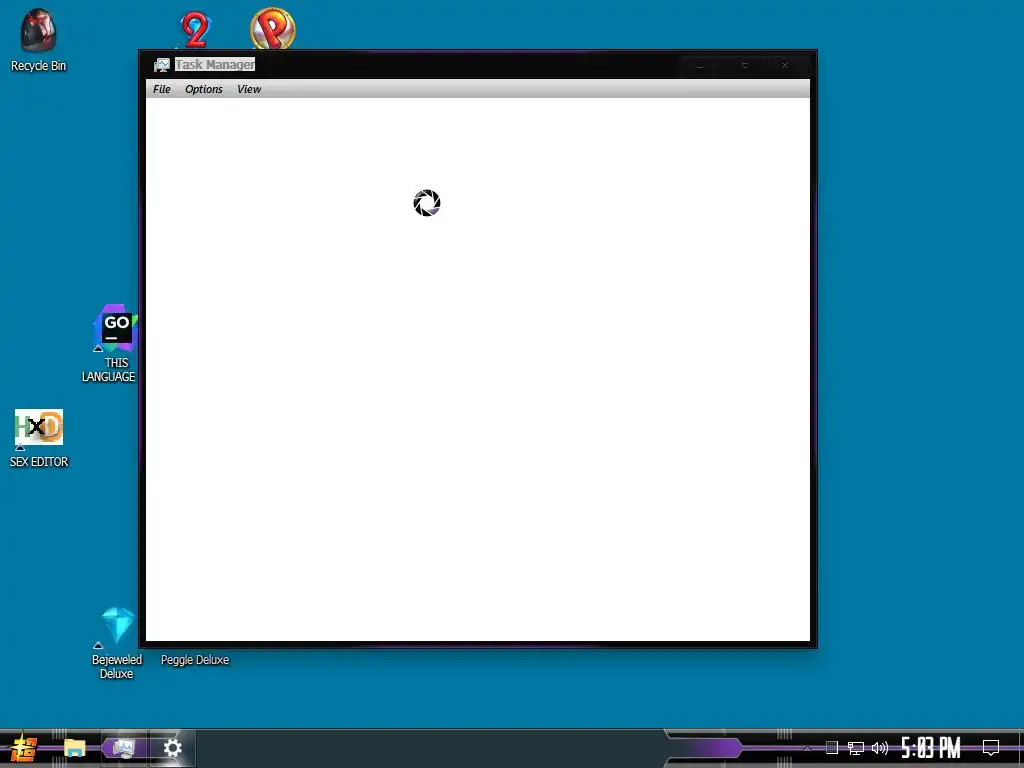Image resolution: width=1024 pixels, height=768 pixels.
Task: Click the grid-like tray icon
Action: pyautogui.click(x=831, y=748)
